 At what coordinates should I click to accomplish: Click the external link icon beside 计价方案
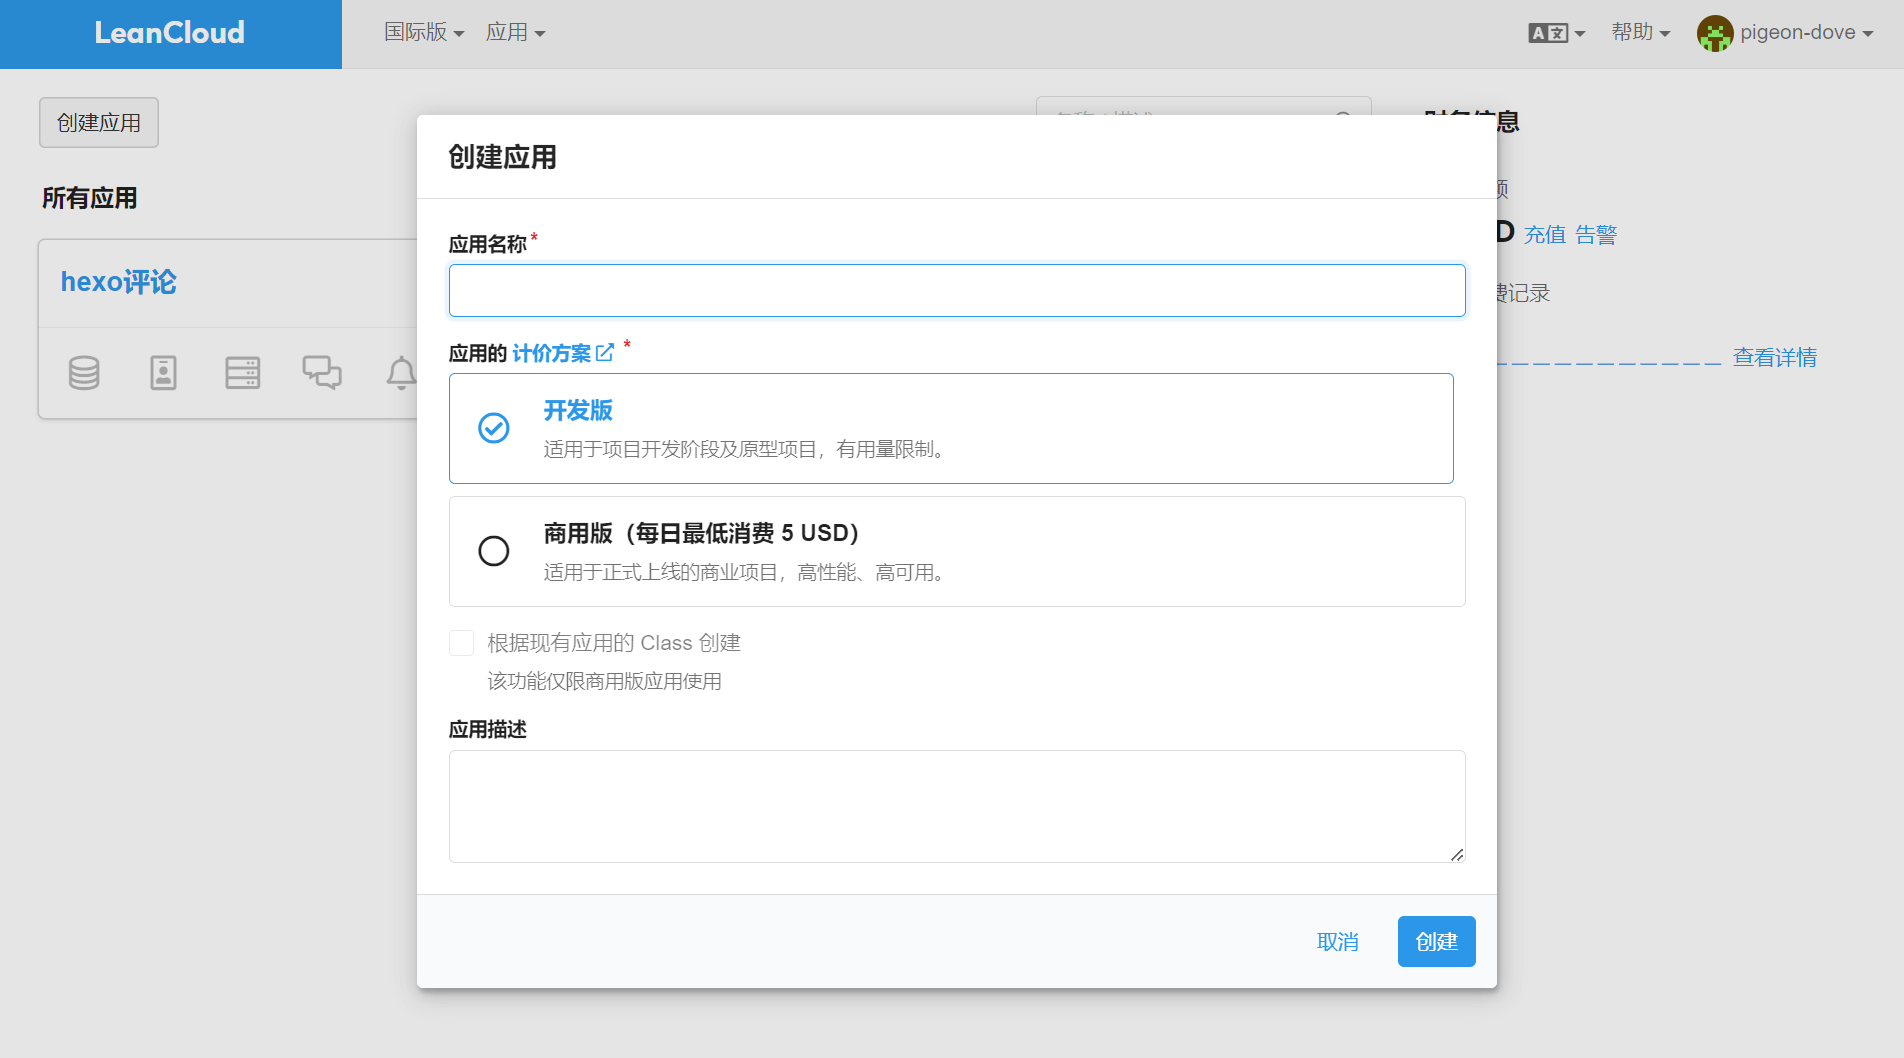pos(605,353)
